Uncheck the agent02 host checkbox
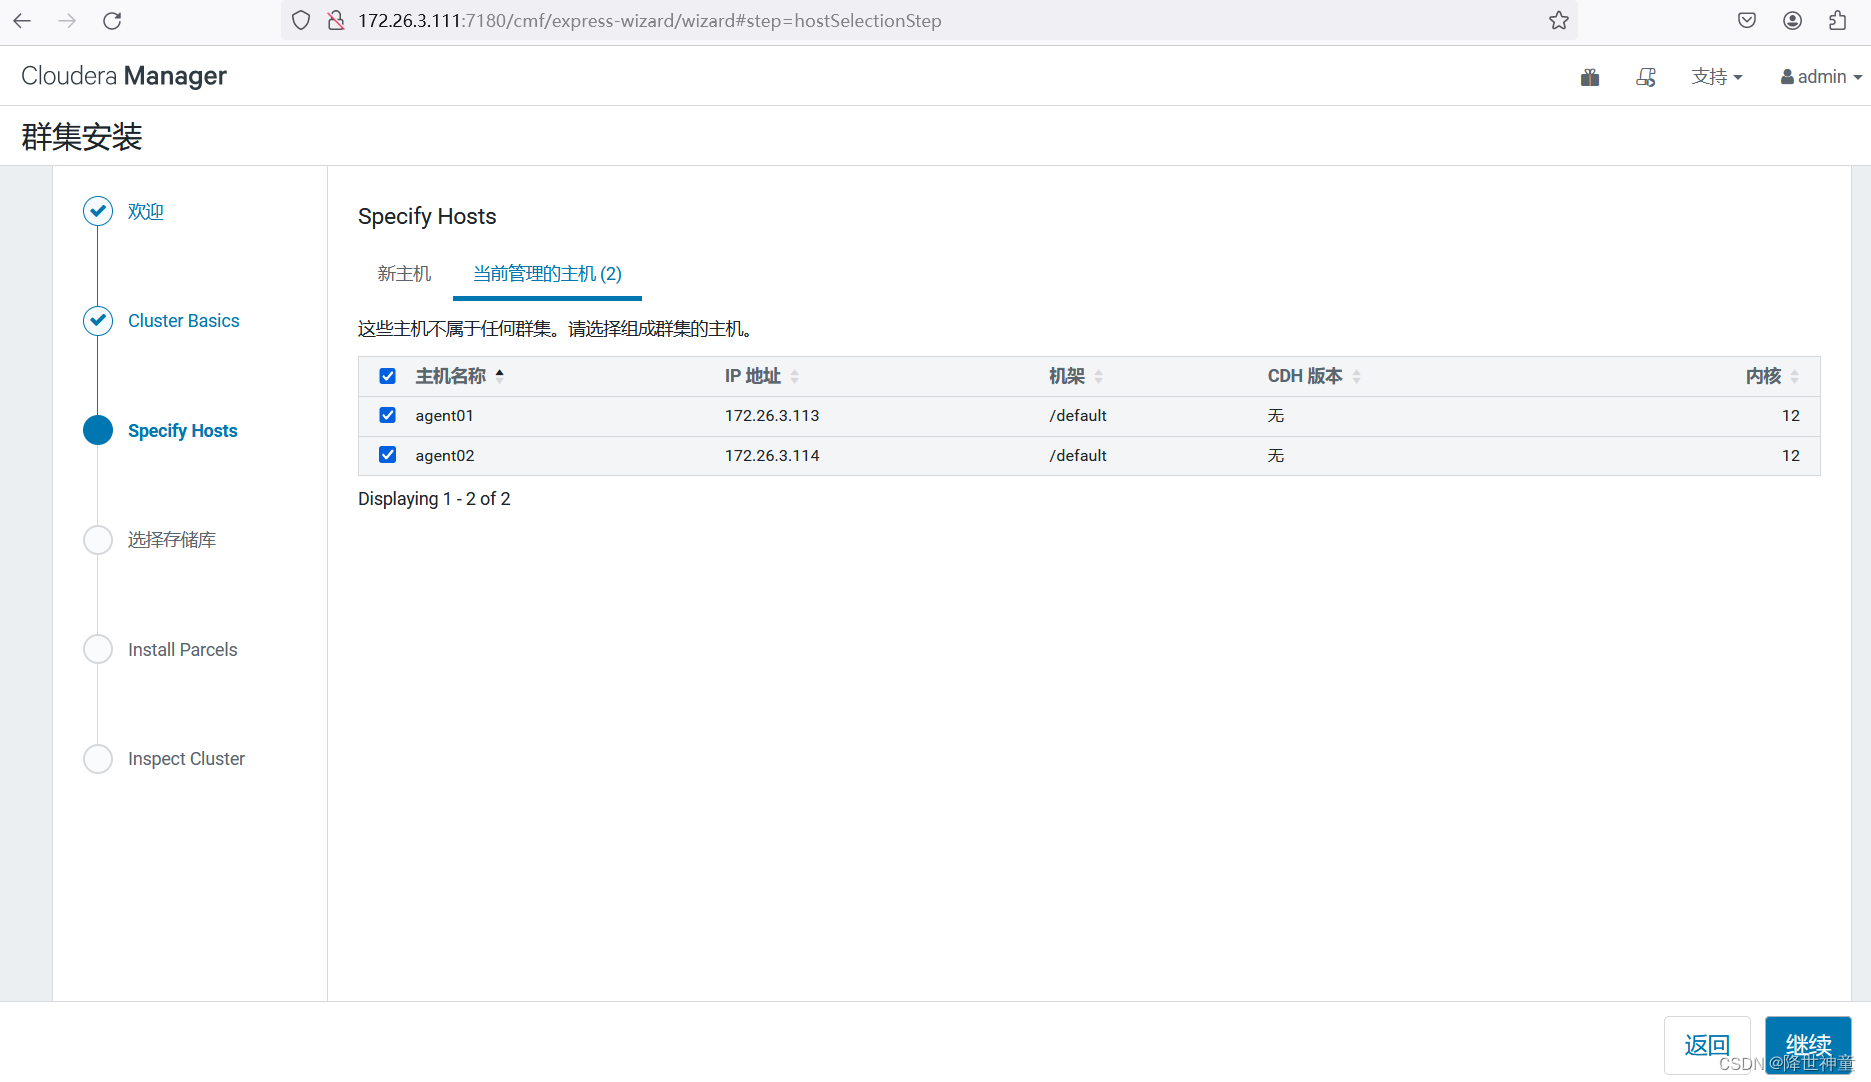Image resolution: width=1871 pixels, height=1082 pixels. (388, 455)
